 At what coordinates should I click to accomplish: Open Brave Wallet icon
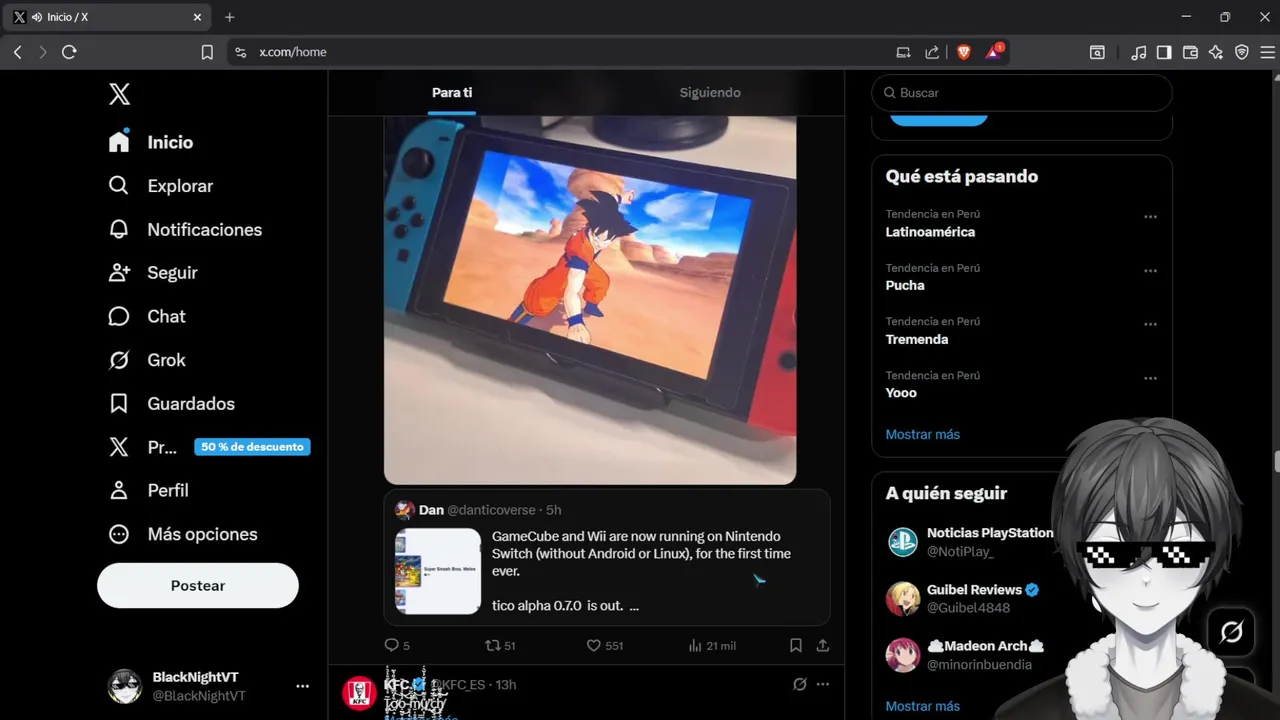(1190, 52)
